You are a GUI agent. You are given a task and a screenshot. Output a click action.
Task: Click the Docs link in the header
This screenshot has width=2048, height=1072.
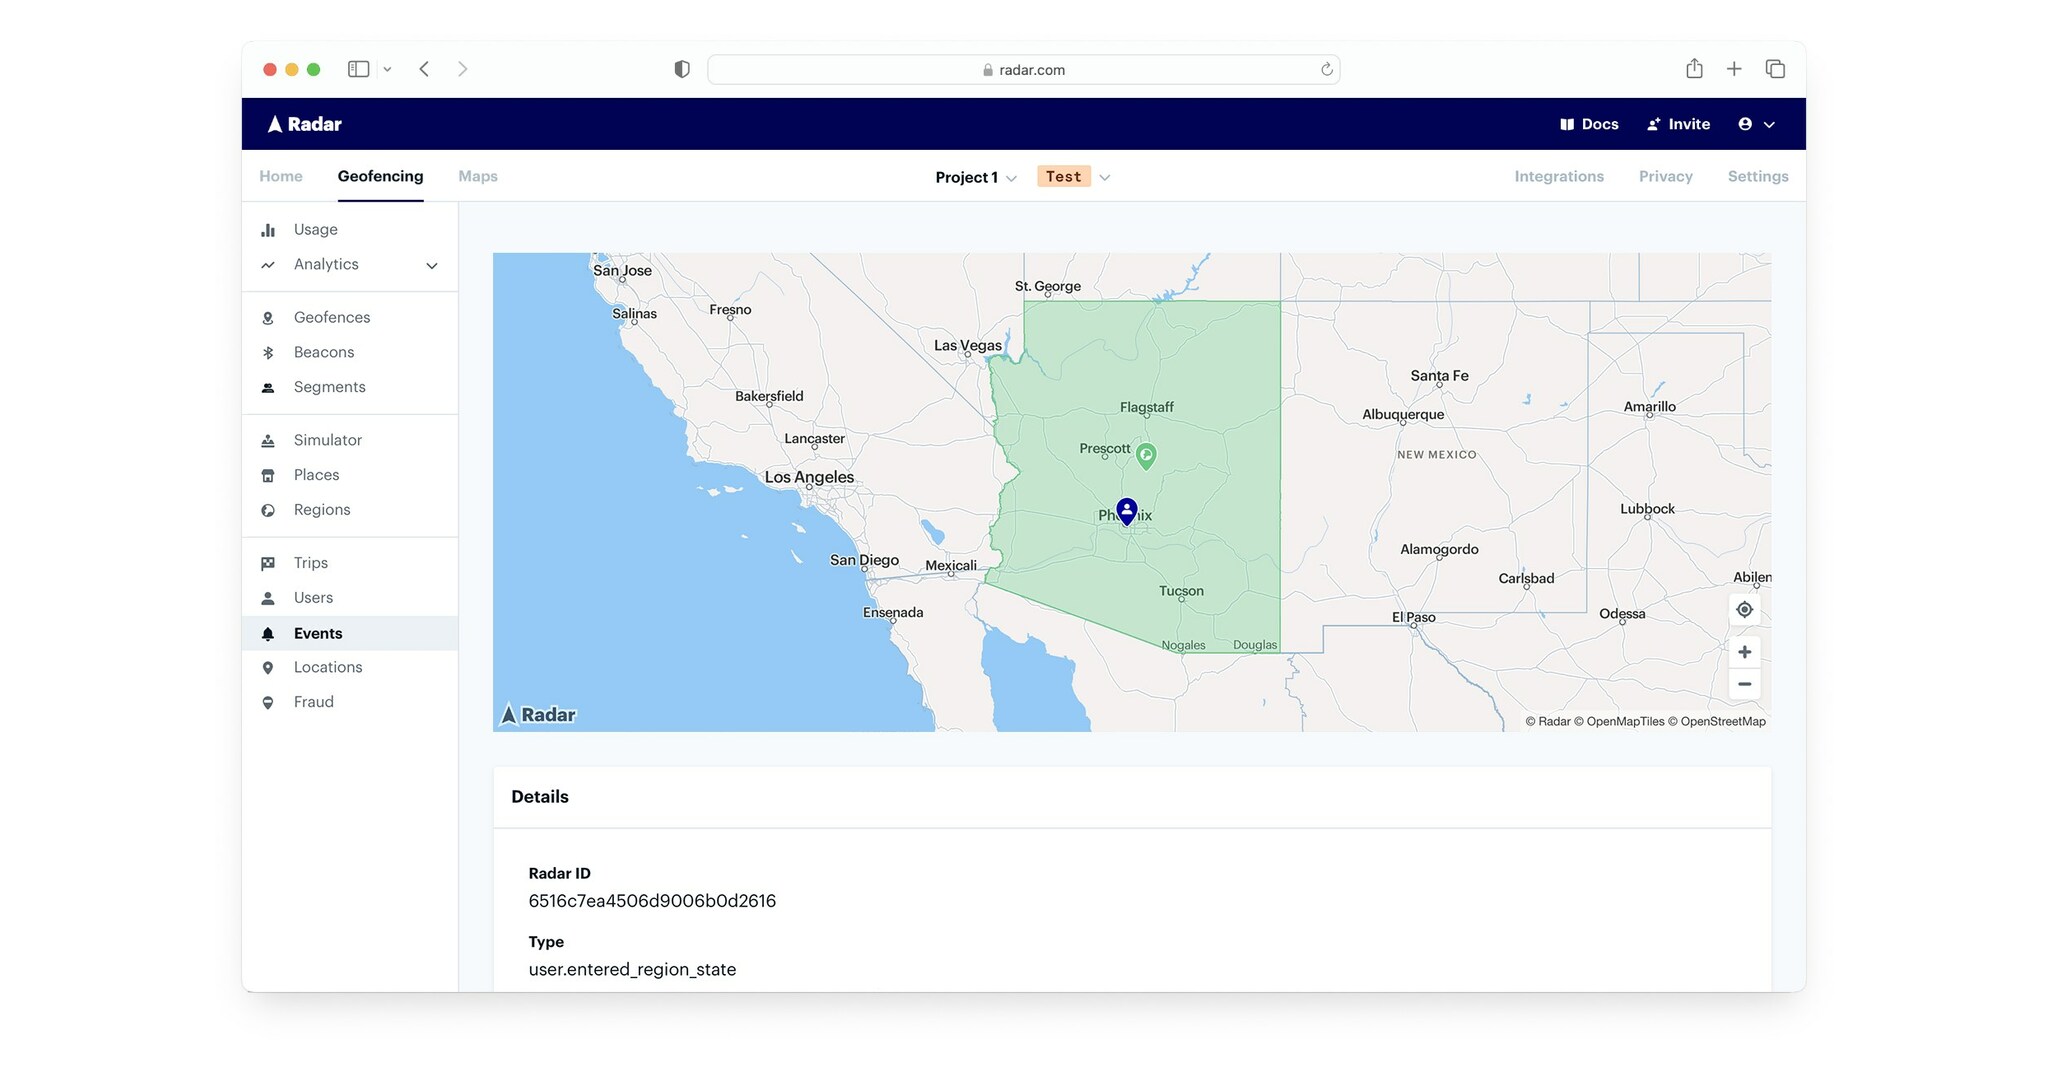(1589, 124)
